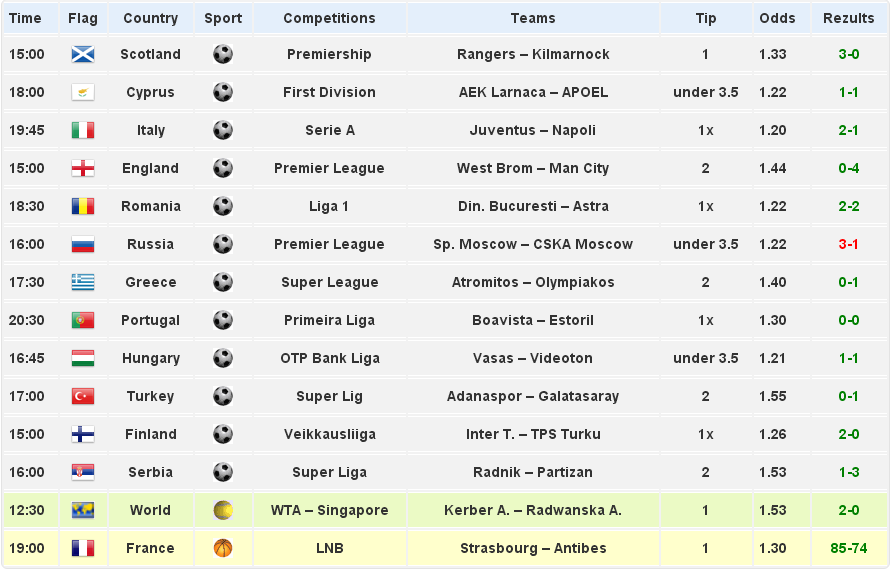Click the 85-74 result score
The width and height of the screenshot is (891, 571).
[x=848, y=548]
